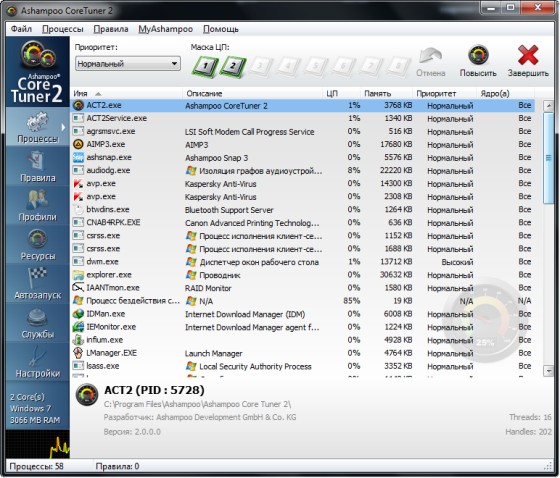Open the Правила sidebar section

coord(38,166)
